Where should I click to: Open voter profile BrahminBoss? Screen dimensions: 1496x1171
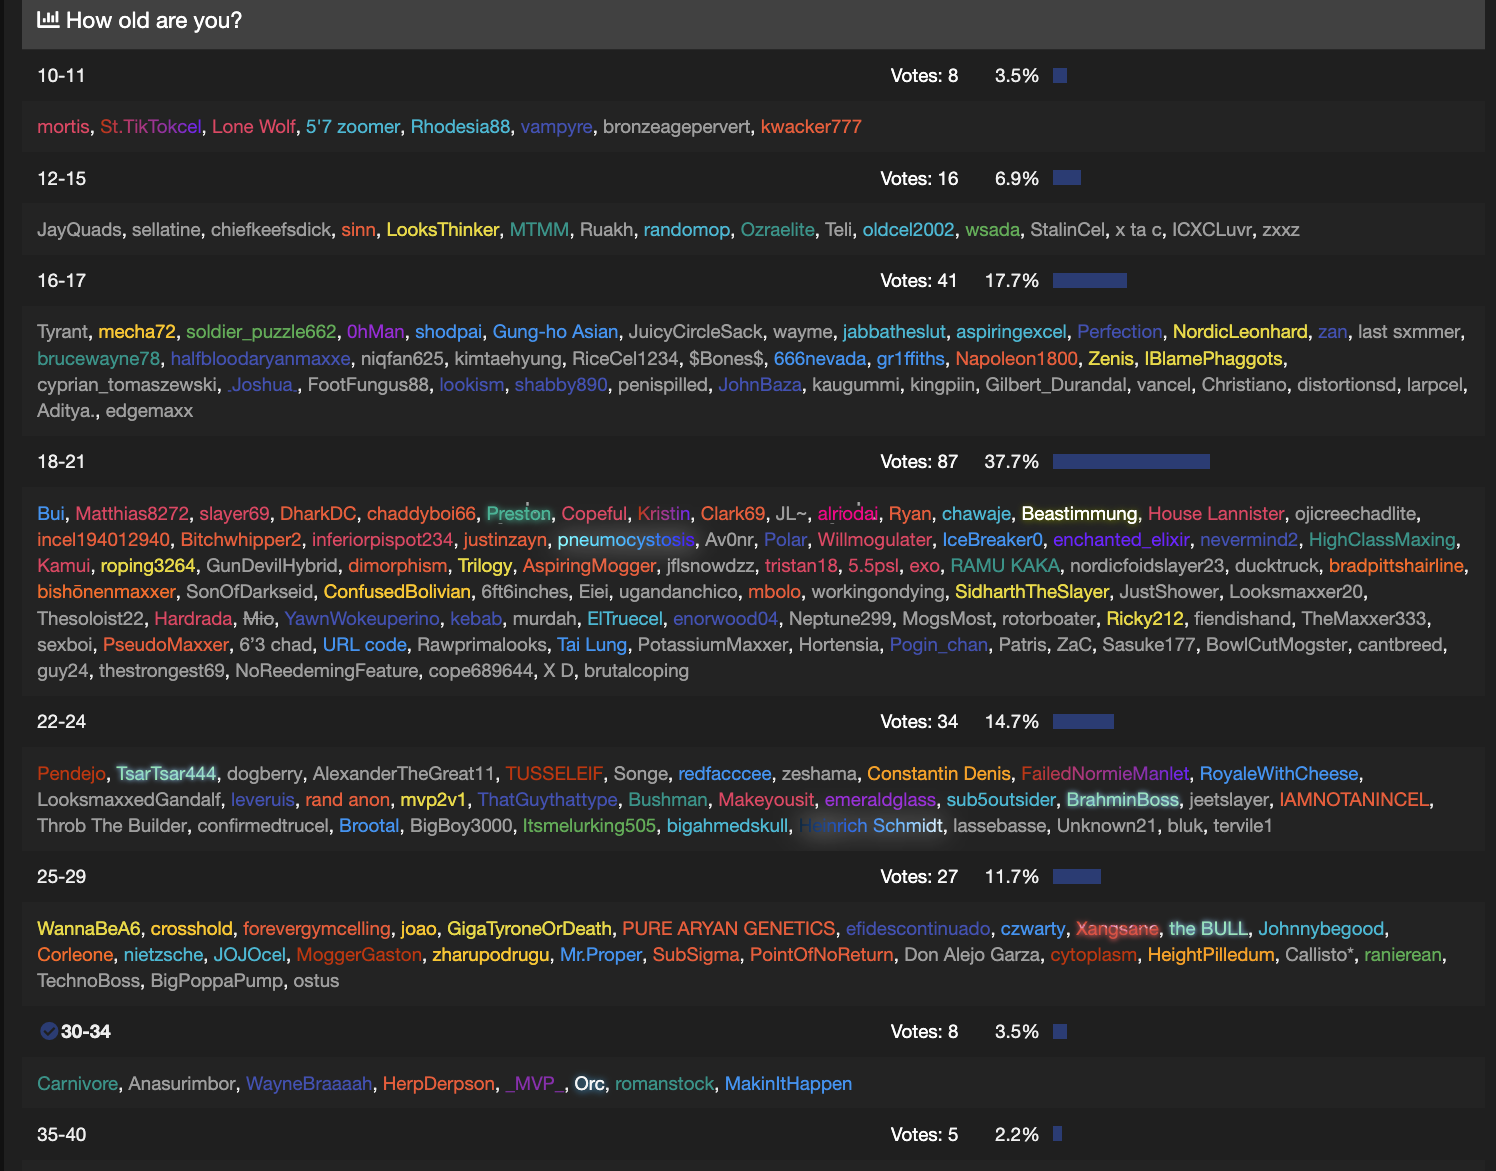pyautogui.click(x=1123, y=800)
